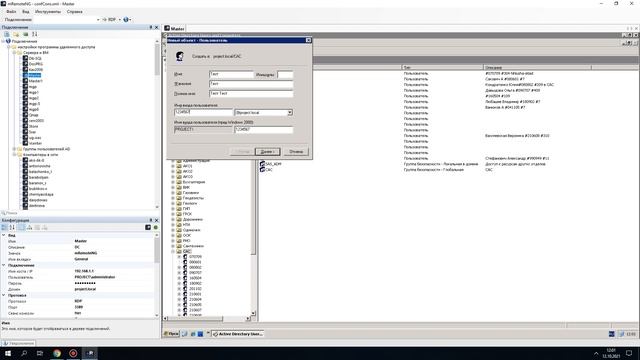Click green status circle in Конфигурация toolbar
The image size is (640, 360).
pyautogui.click(x=156, y=227)
